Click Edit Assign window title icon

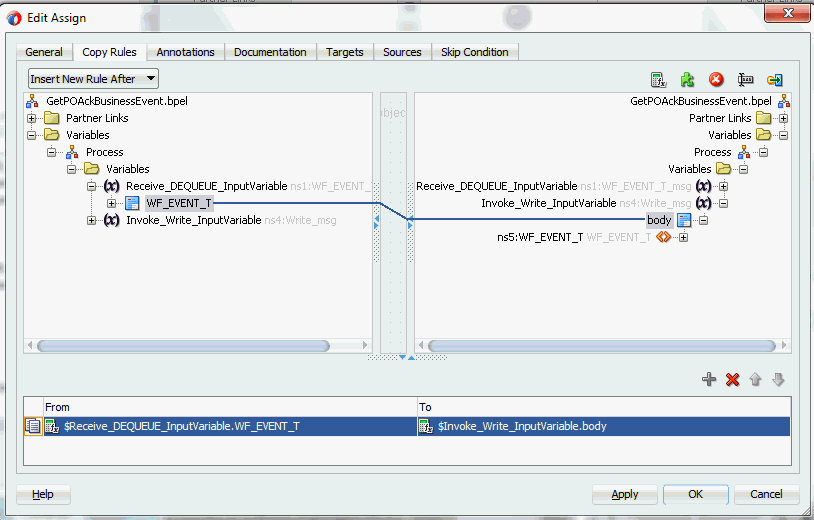click(14, 18)
